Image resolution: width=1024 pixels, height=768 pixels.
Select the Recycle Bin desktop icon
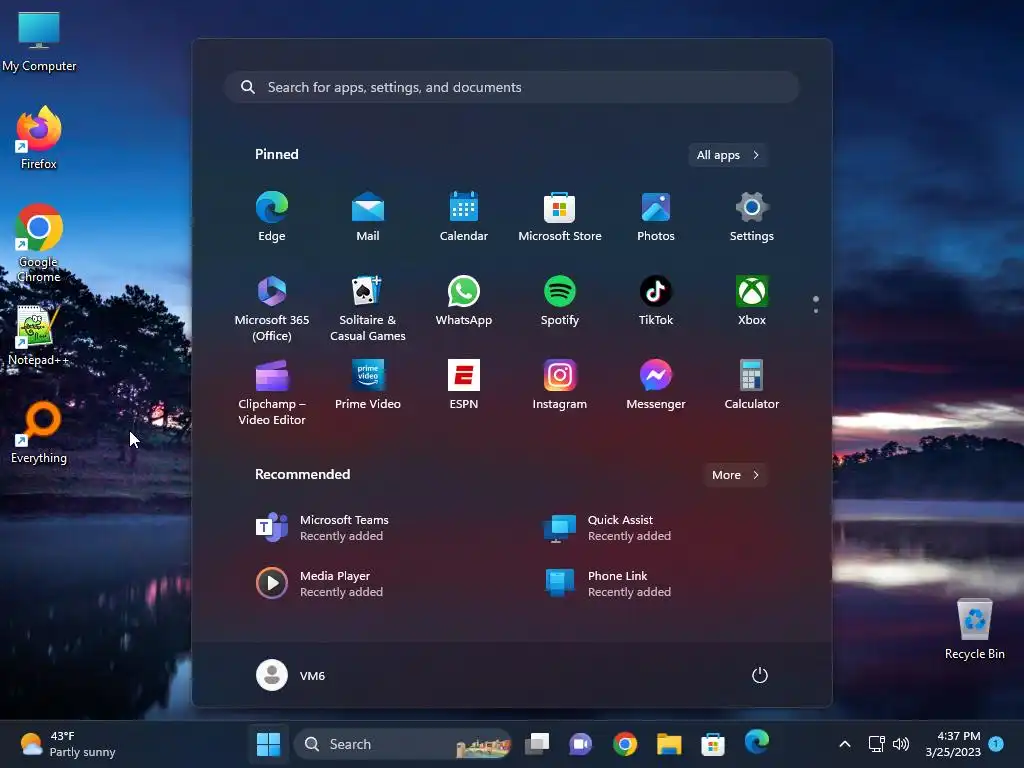pyautogui.click(x=974, y=628)
